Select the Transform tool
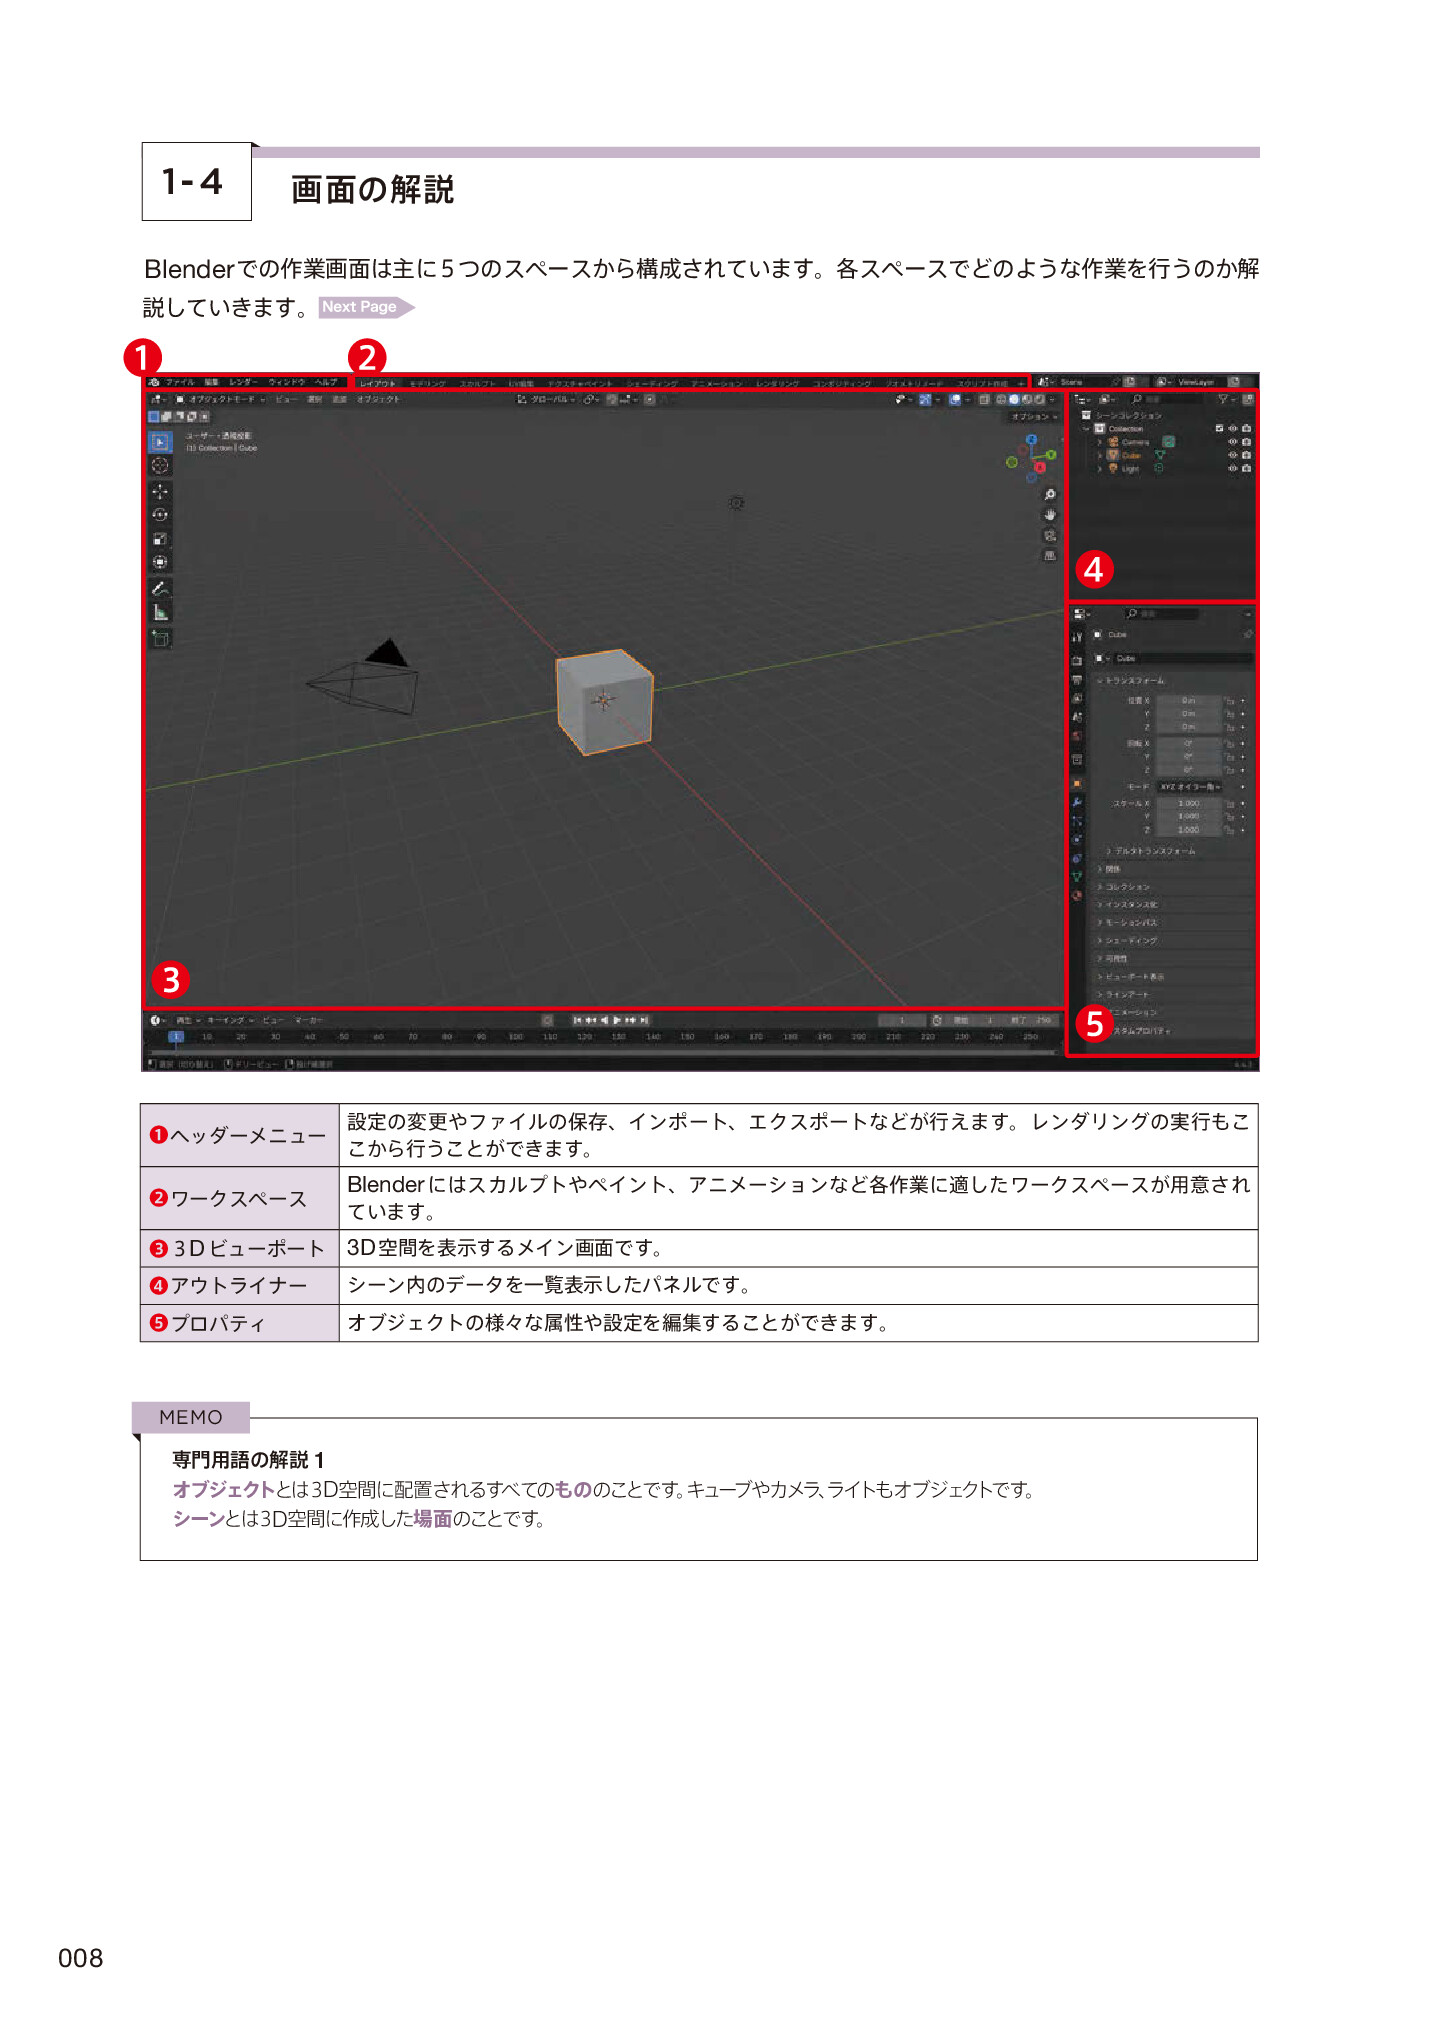The height and width of the screenshot is (2024, 1433). (160, 562)
